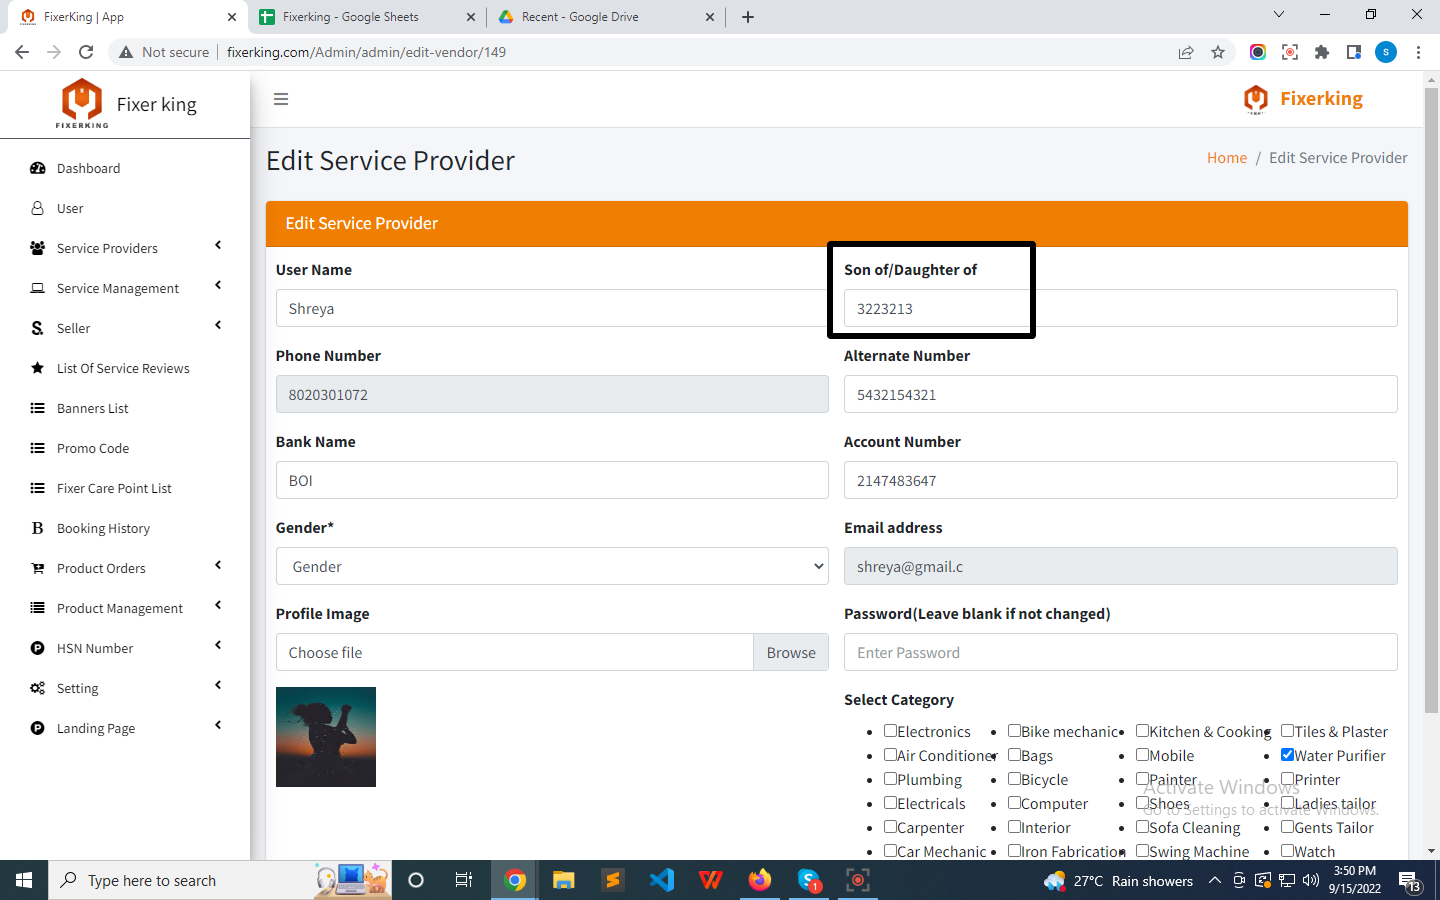
Task: Click the HSN Number P icon
Action: (x=38, y=648)
